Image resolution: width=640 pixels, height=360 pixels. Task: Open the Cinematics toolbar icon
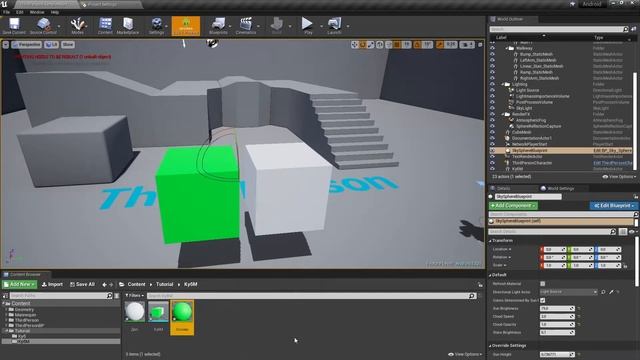[x=246, y=26]
